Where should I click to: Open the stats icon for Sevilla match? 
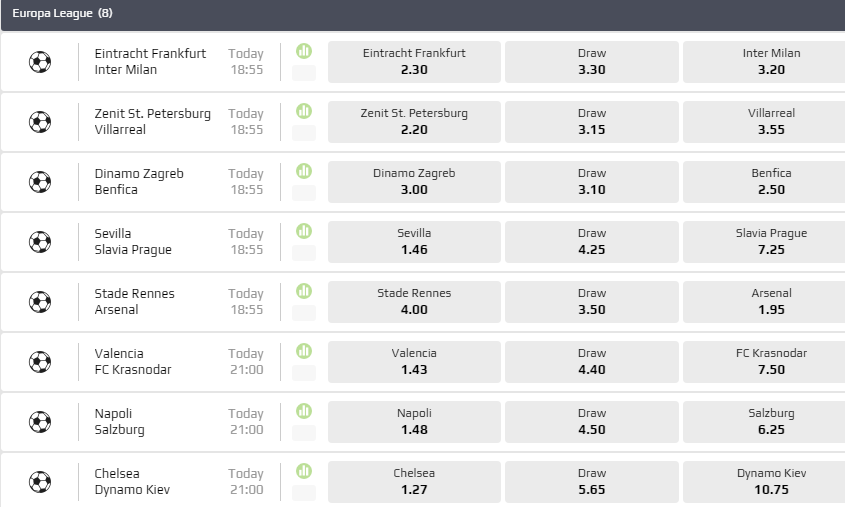pyautogui.click(x=304, y=231)
